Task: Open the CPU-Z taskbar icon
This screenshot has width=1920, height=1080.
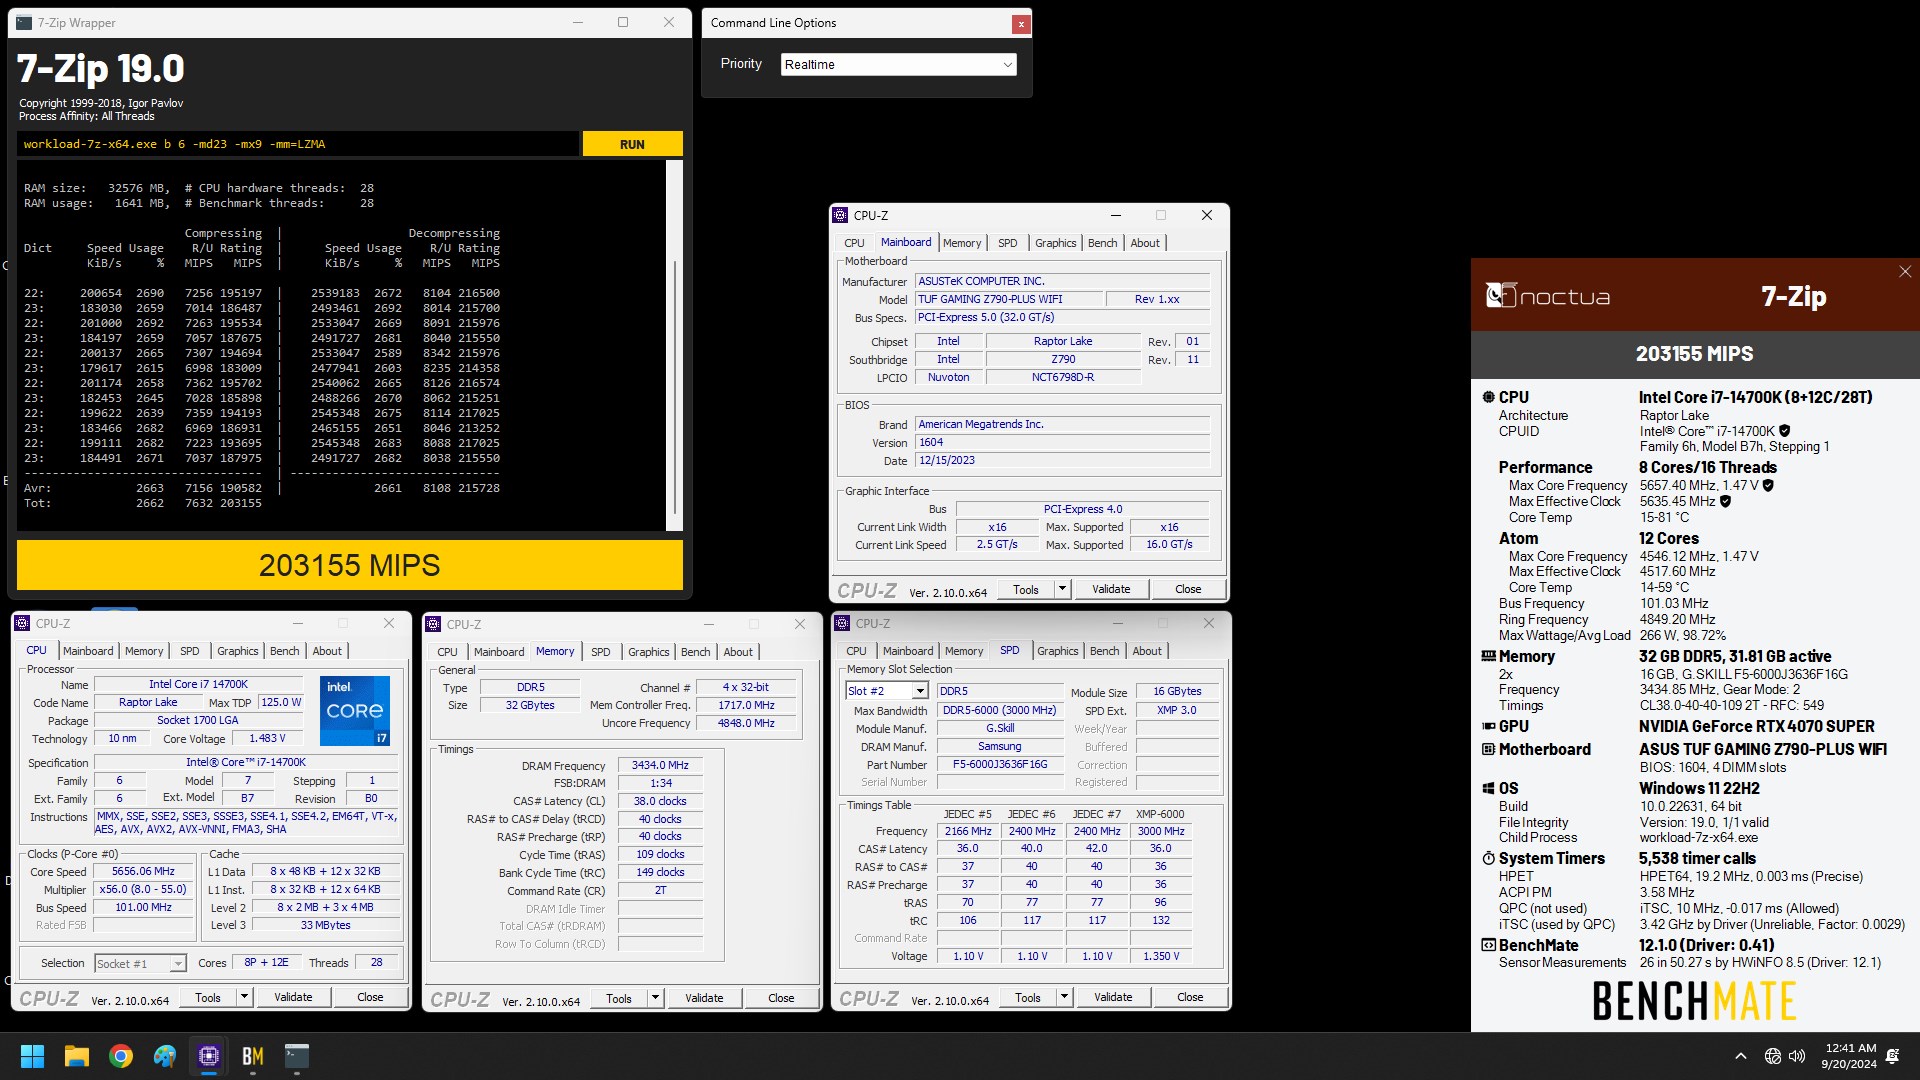Action: click(x=209, y=1056)
